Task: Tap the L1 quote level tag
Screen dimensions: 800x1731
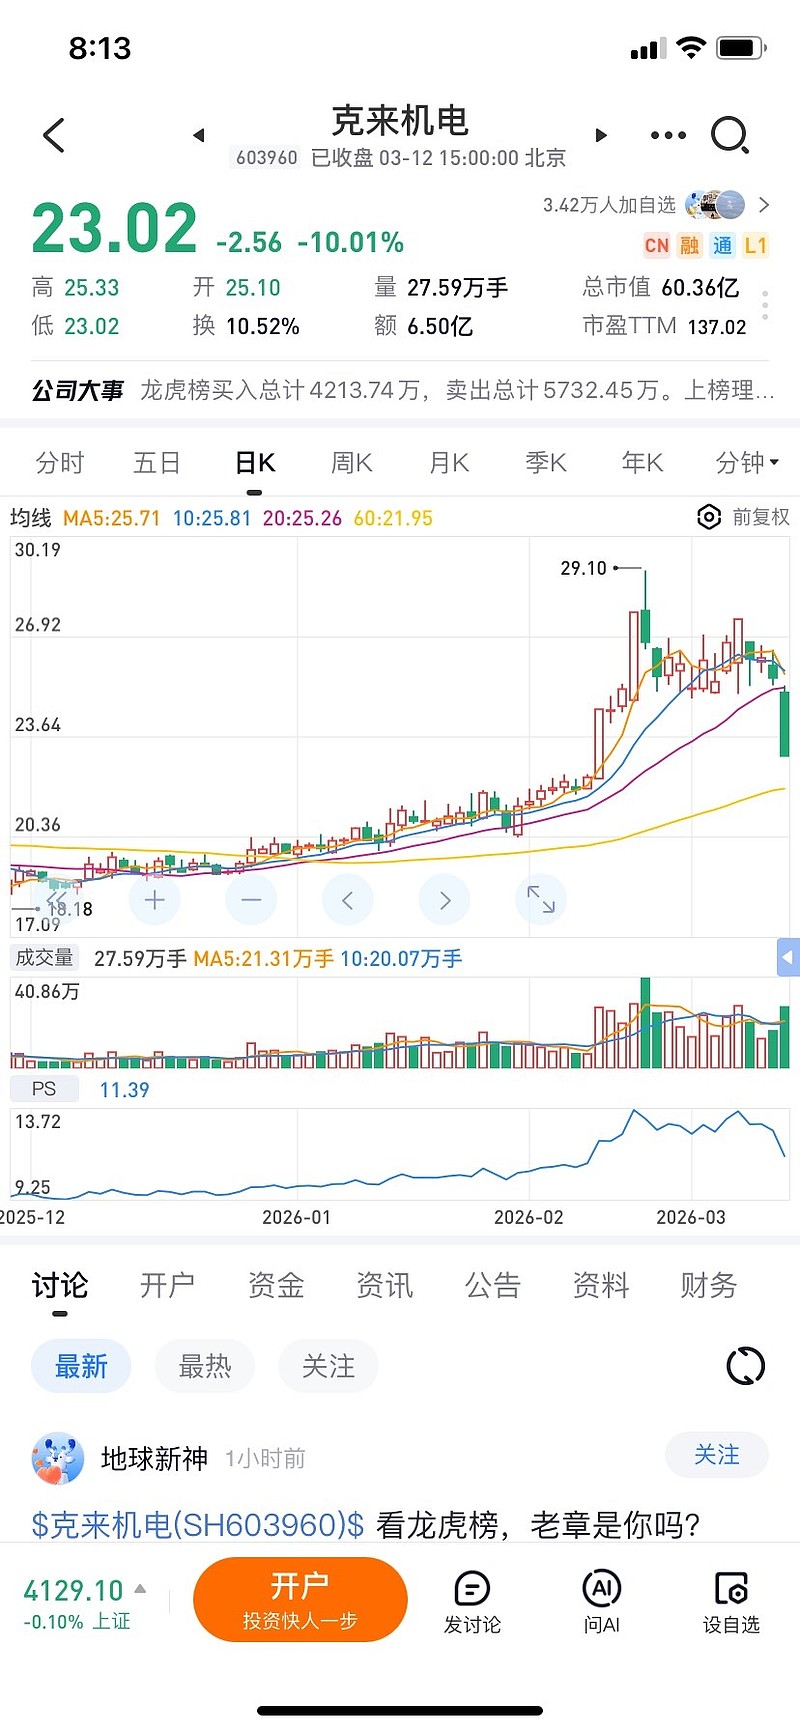Action: tap(756, 245)
